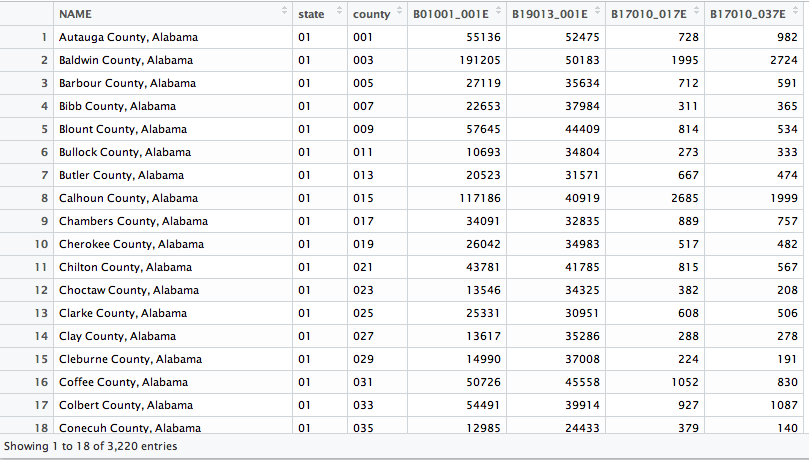The height and width of the screenshot is (460, 809).
Task: Click the county column sort arrows
Action: point(399,10)
